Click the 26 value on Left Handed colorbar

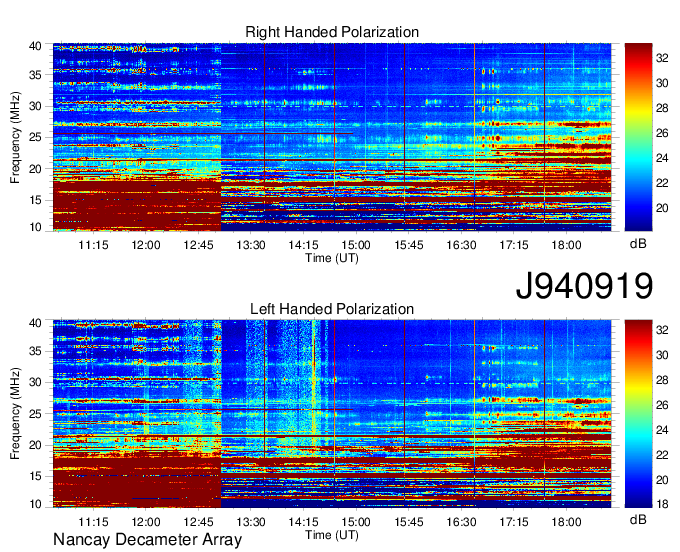click(x=662, y=405)
